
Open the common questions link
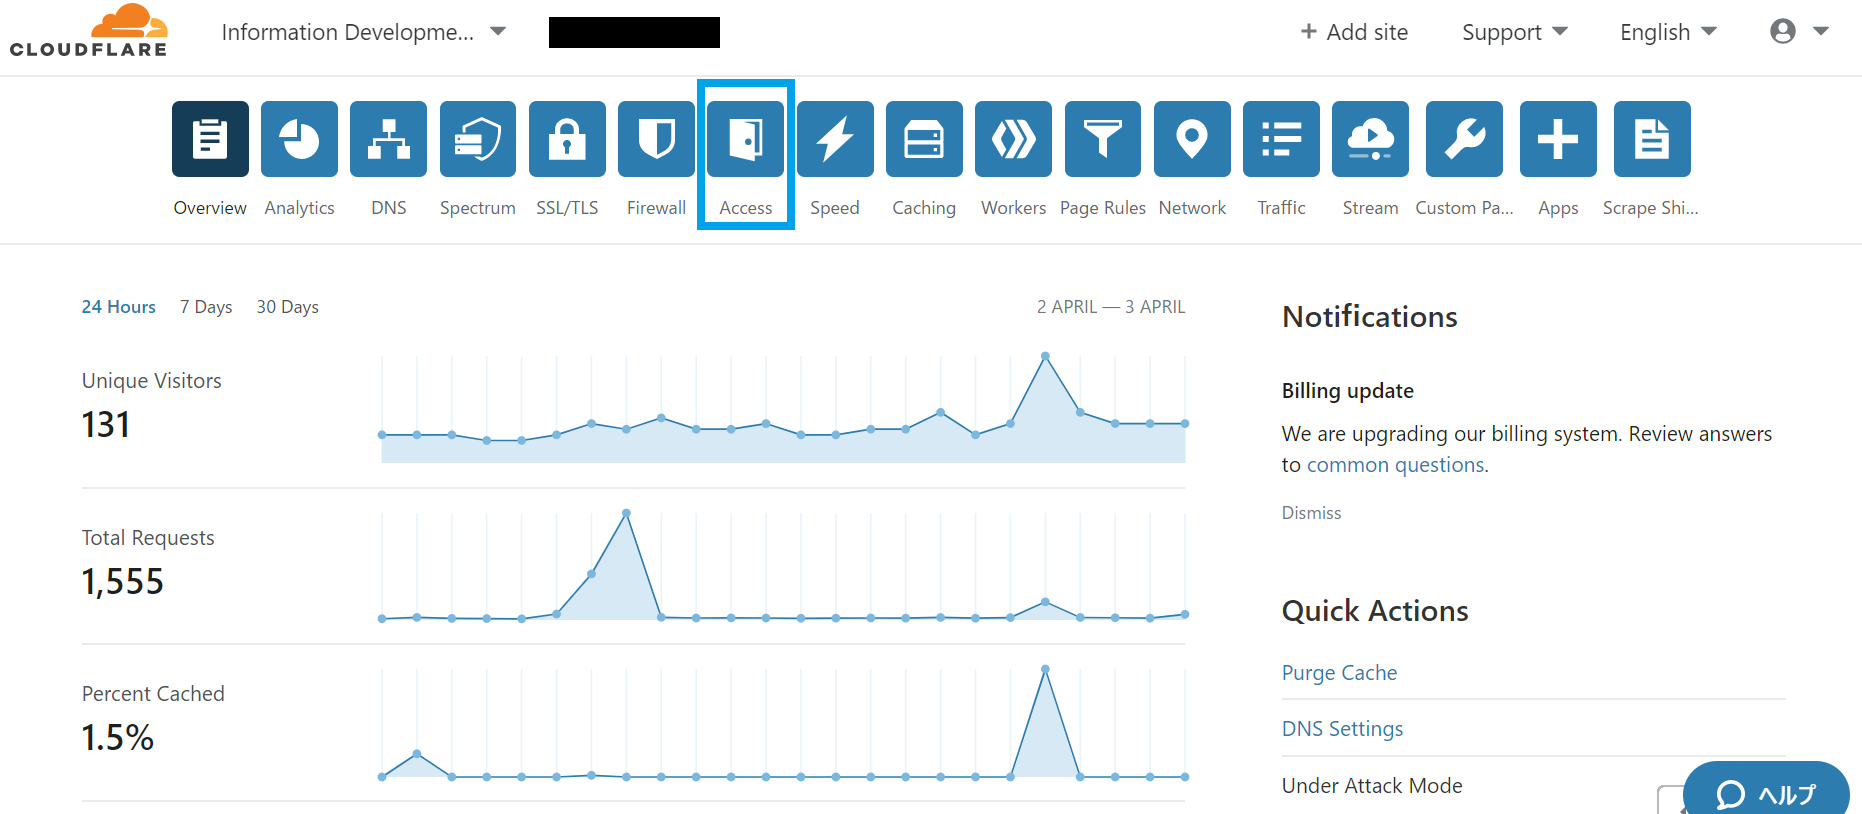click(x=1396, y=465)
